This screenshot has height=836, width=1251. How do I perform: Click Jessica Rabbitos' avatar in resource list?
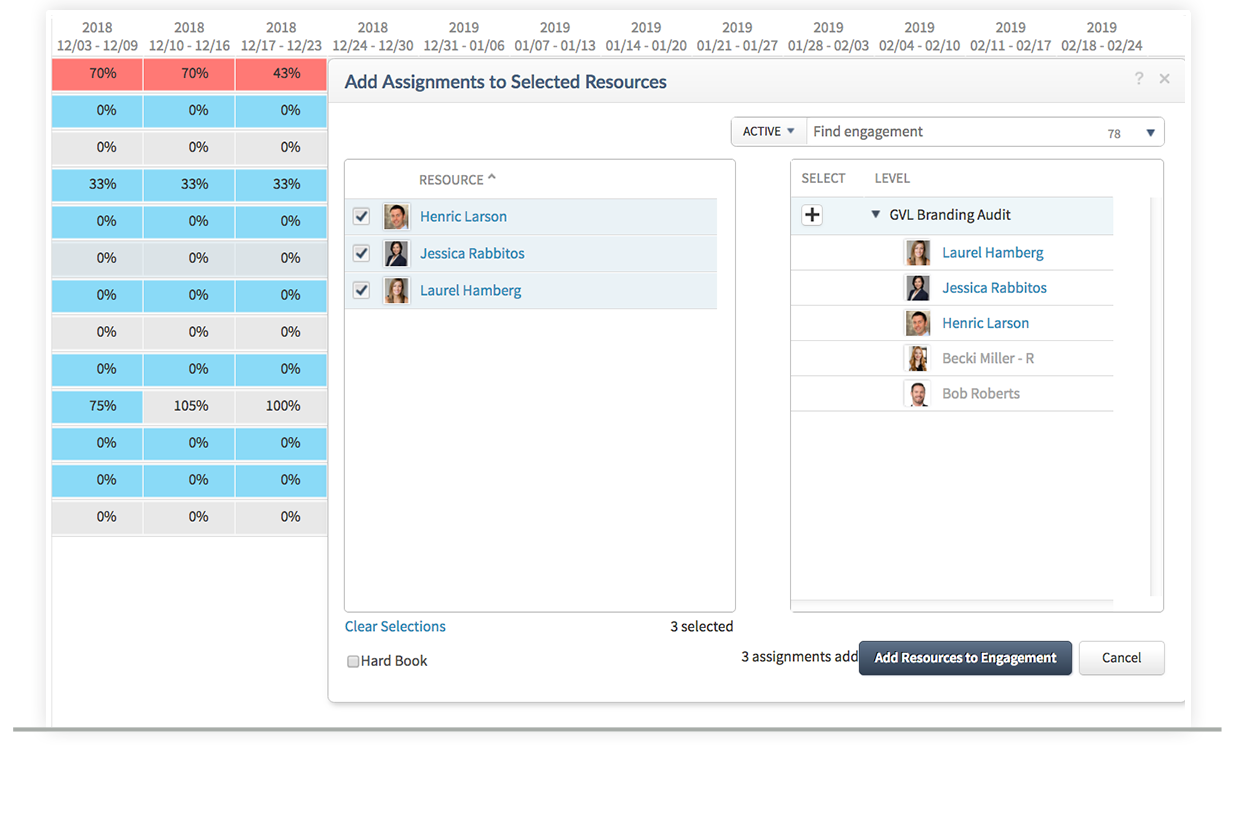coord(396,254)
